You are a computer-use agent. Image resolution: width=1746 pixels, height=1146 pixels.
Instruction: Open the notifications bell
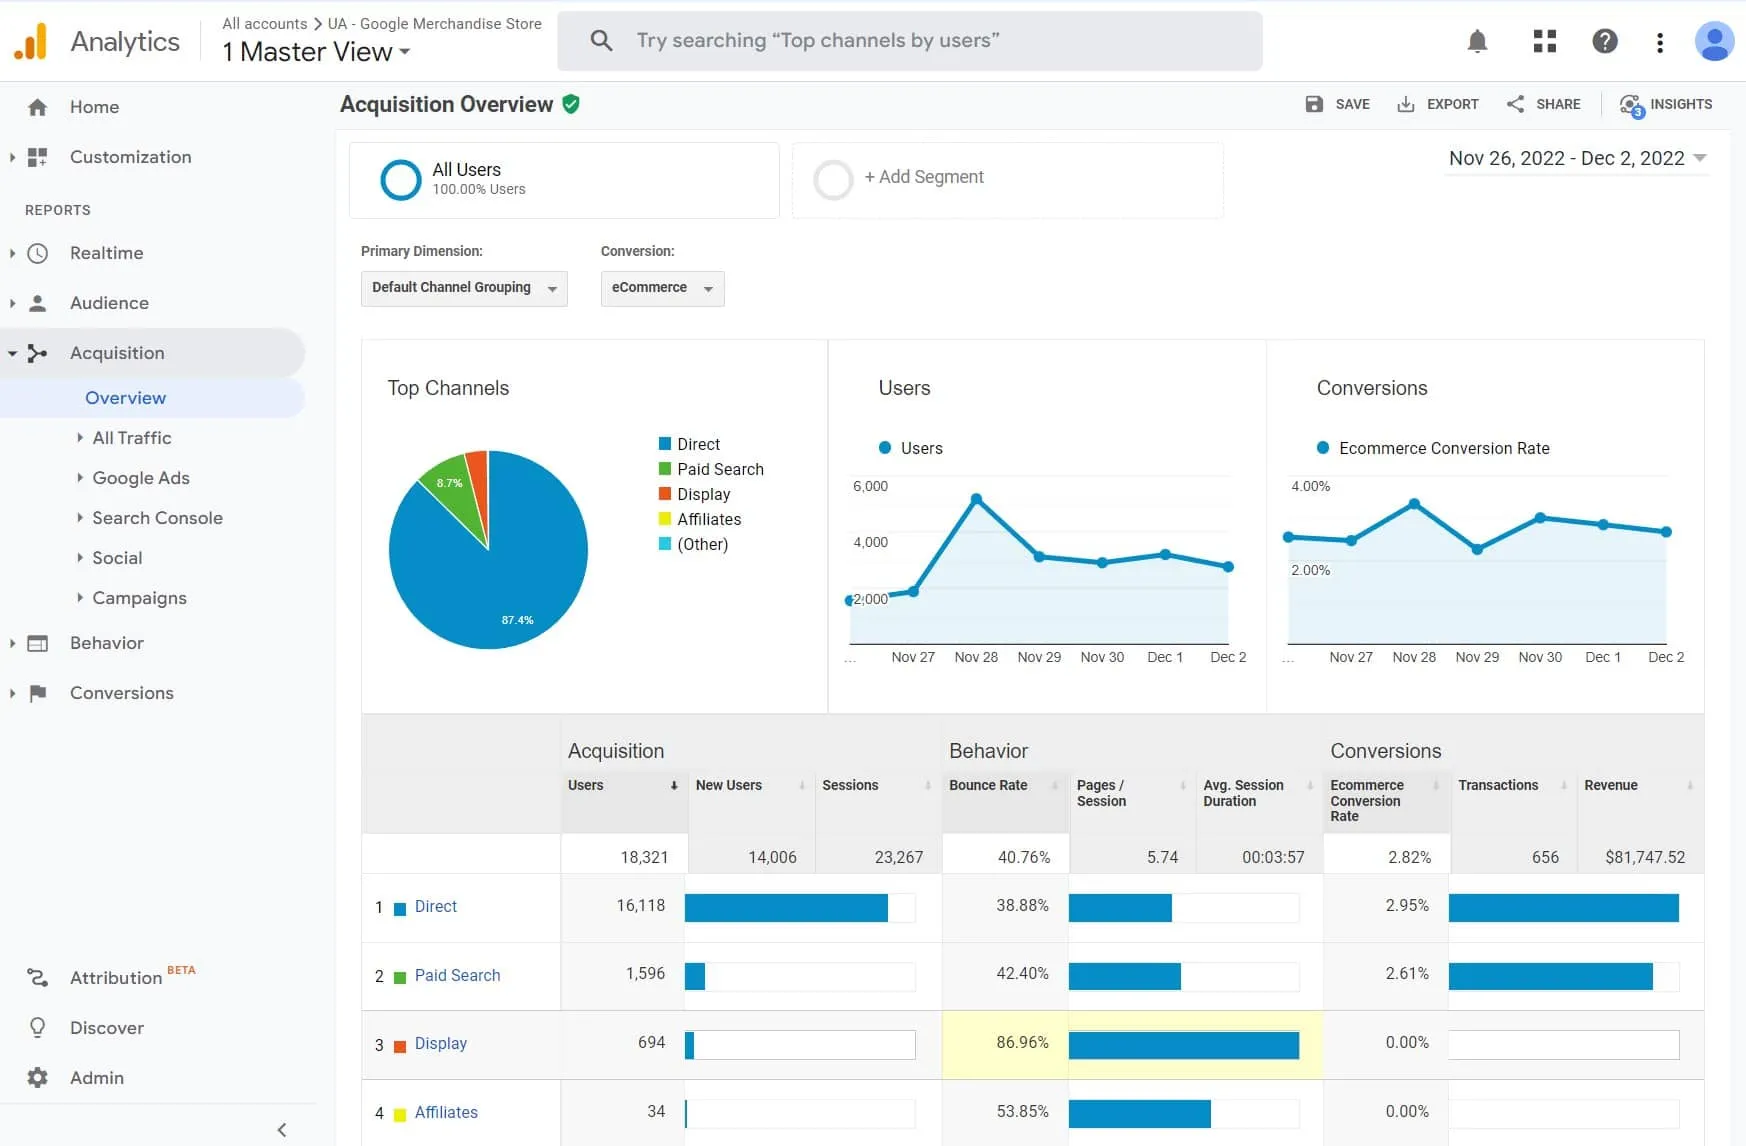(x=1477, y=41)
